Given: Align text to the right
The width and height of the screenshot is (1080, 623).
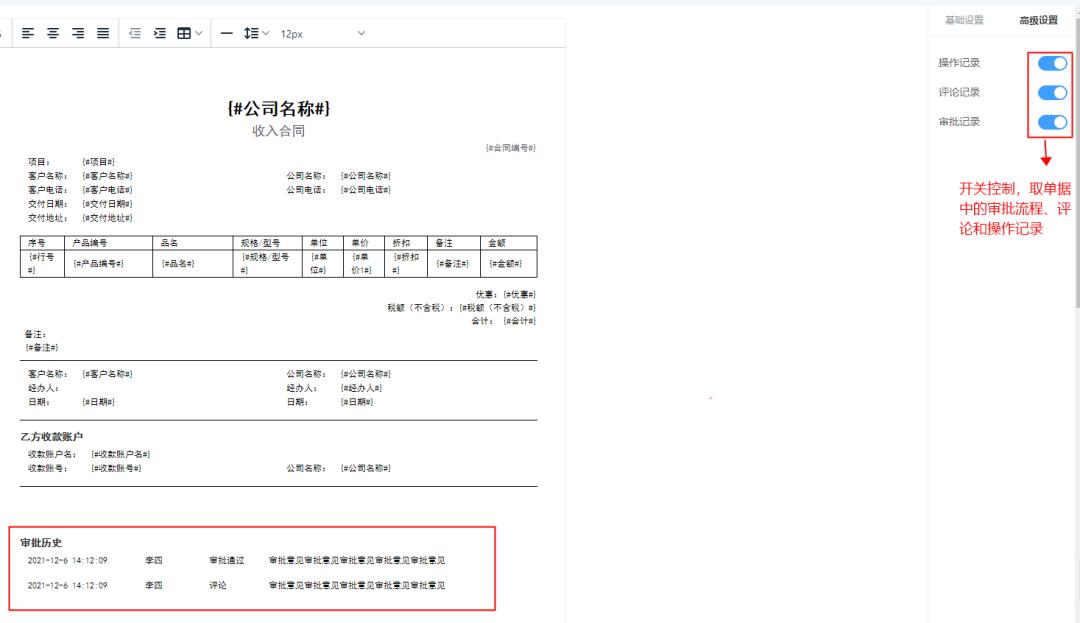Looking at the screenshot, I should point(77,32).
